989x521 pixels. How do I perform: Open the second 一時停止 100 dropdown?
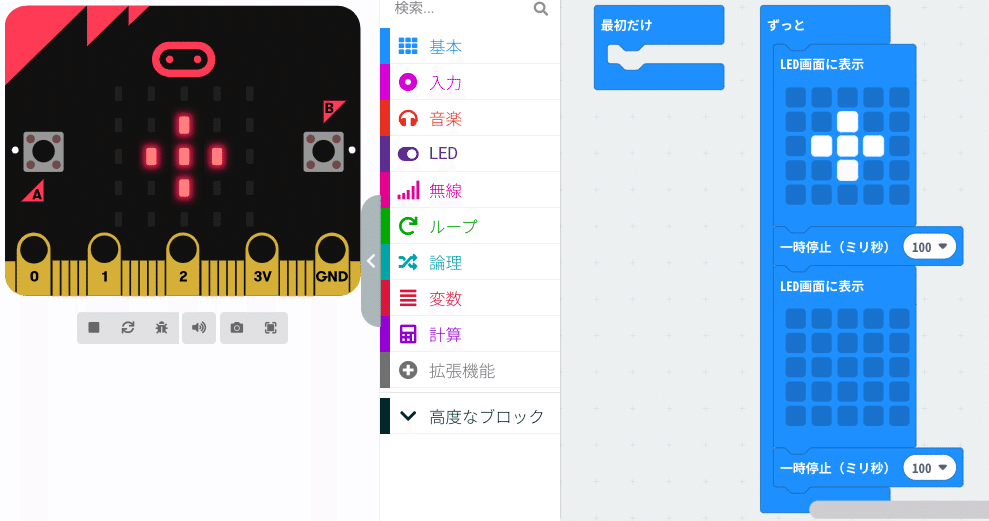coord(930,468)
